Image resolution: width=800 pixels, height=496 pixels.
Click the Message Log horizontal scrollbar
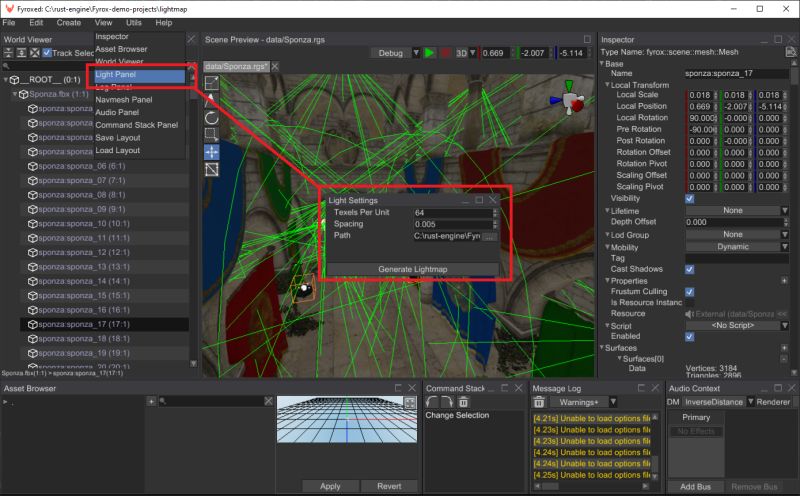[591, 486]
